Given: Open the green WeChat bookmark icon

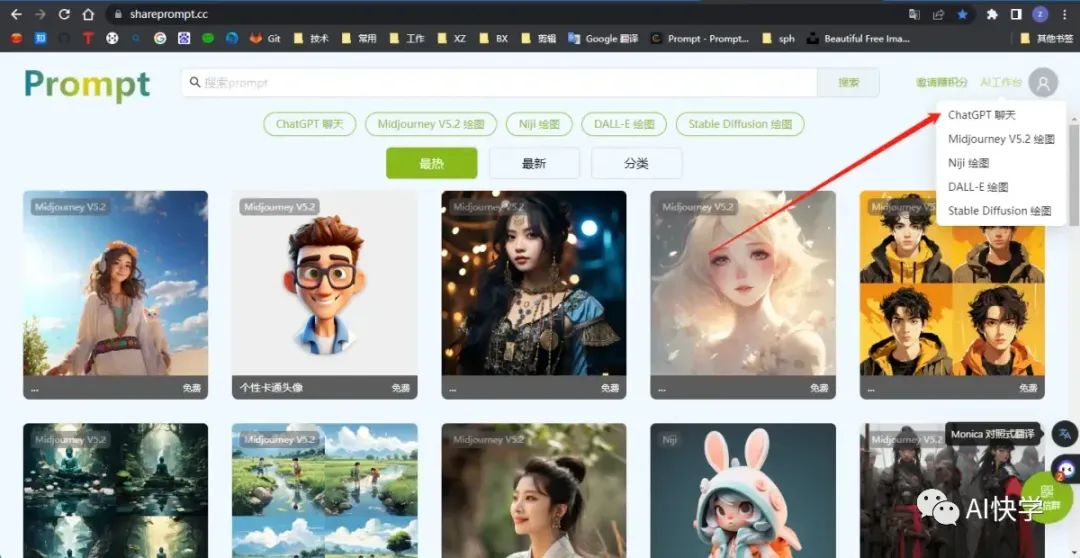Looking at the screenshot, I should 208,39.
